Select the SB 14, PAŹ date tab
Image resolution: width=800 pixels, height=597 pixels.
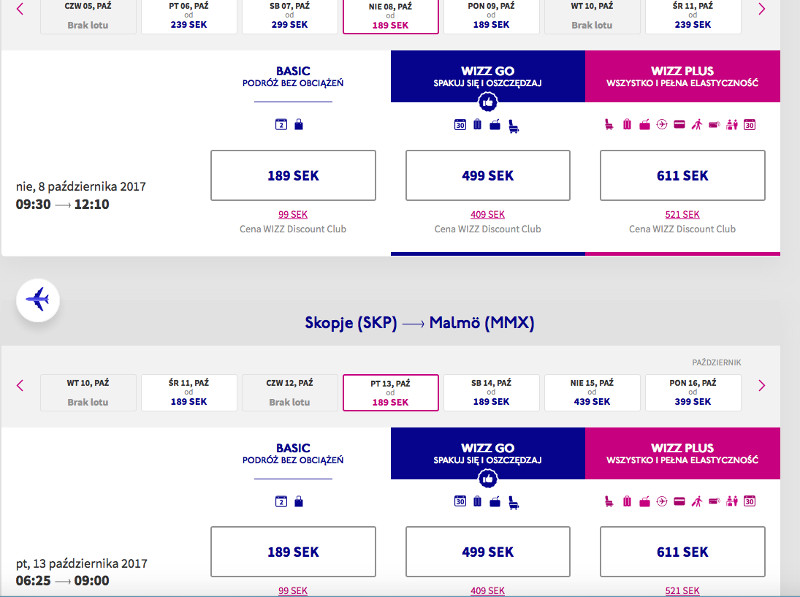tap(491, 392)
